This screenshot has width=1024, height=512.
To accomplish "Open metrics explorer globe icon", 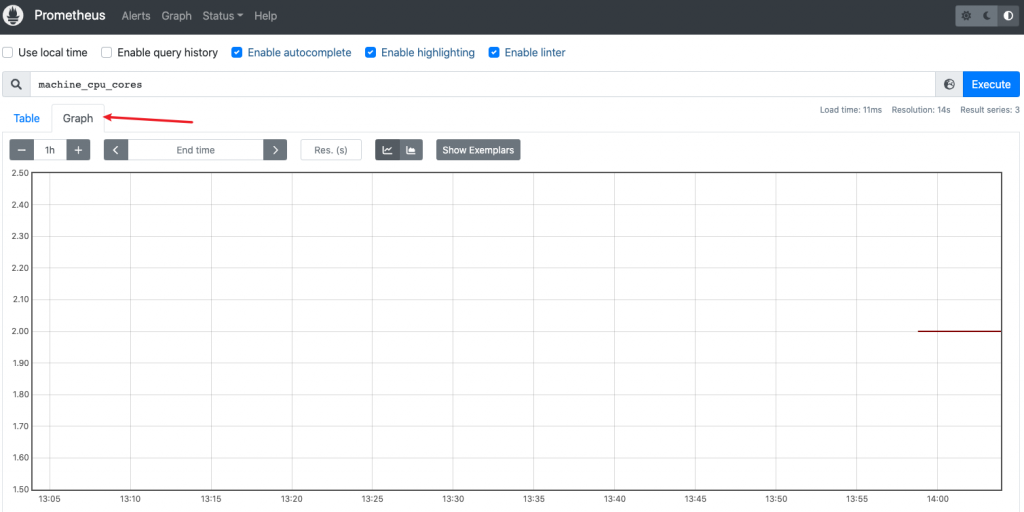I will 949,85.
